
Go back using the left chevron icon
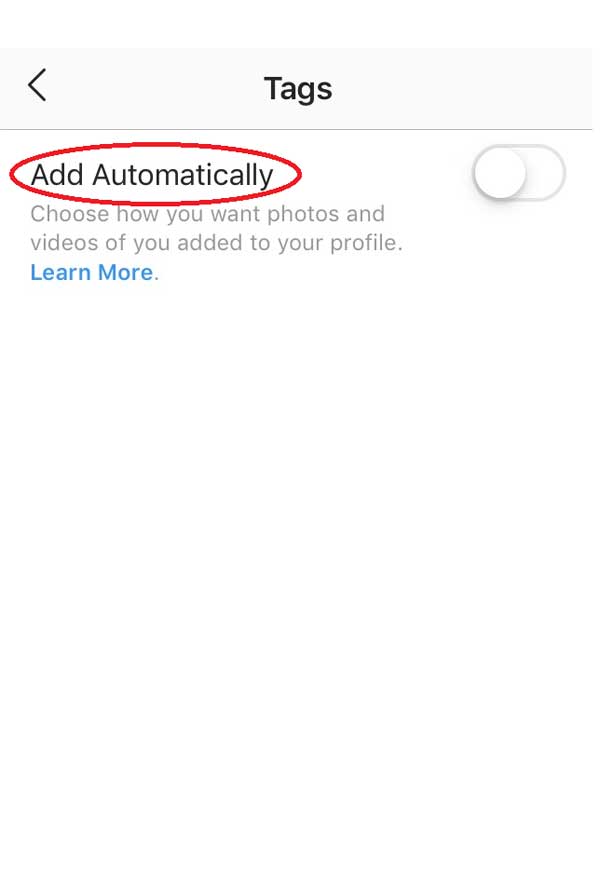37,86
